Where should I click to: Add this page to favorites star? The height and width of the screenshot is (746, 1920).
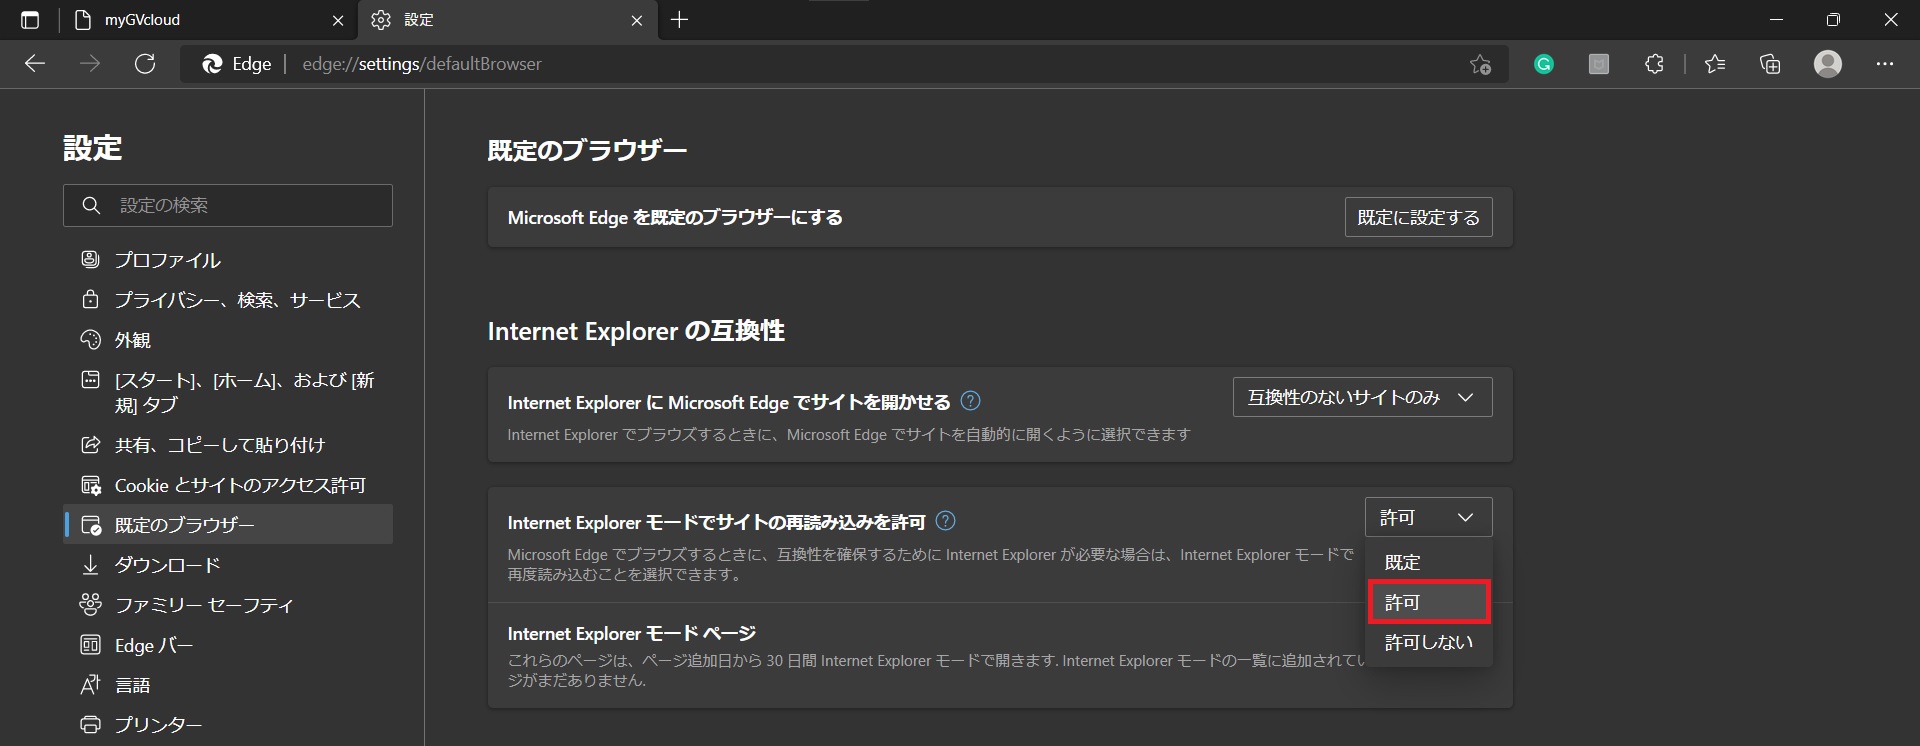1480,64
